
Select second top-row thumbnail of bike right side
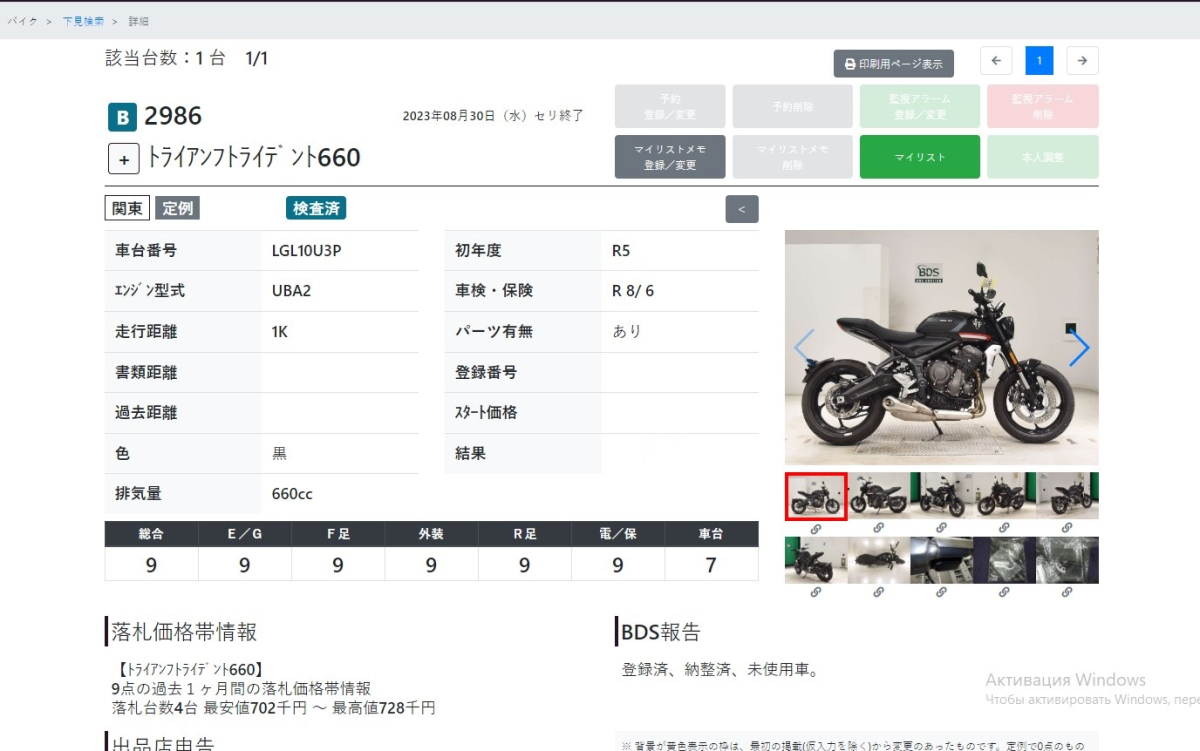[879, 495]
